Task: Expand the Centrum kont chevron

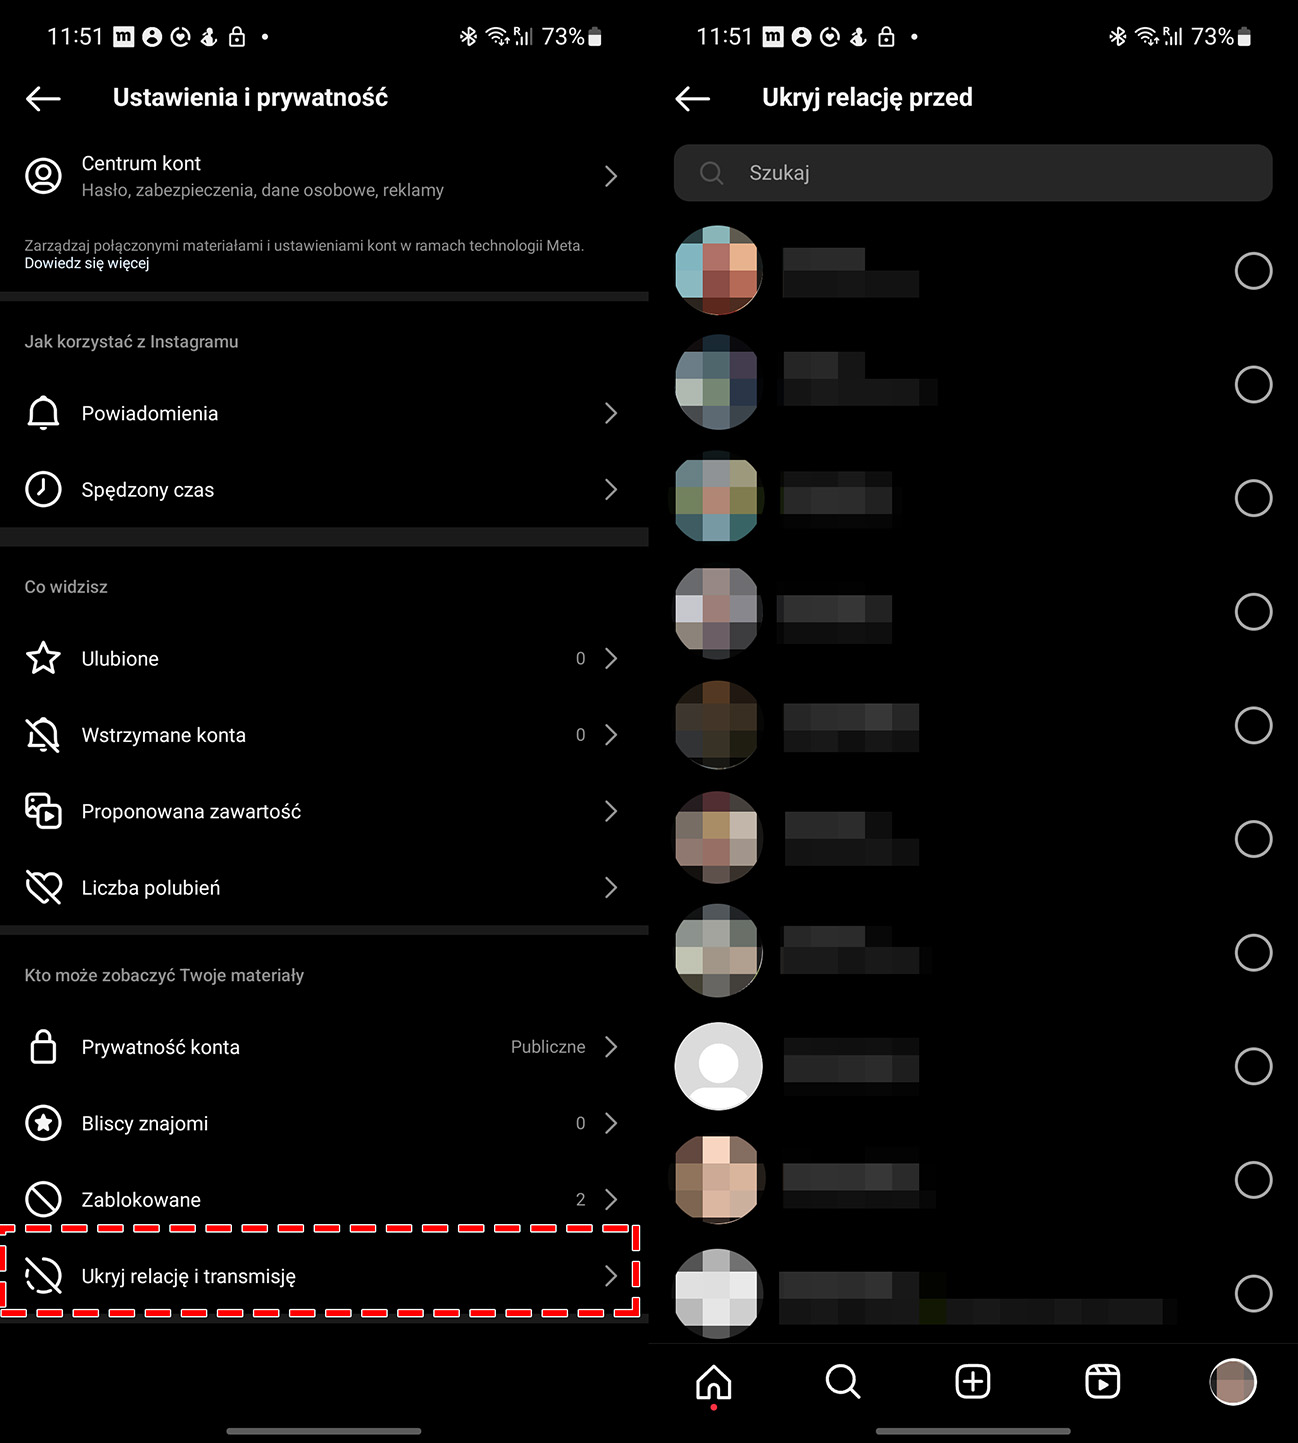Action: pyautogui.click(x=611, y=176)
